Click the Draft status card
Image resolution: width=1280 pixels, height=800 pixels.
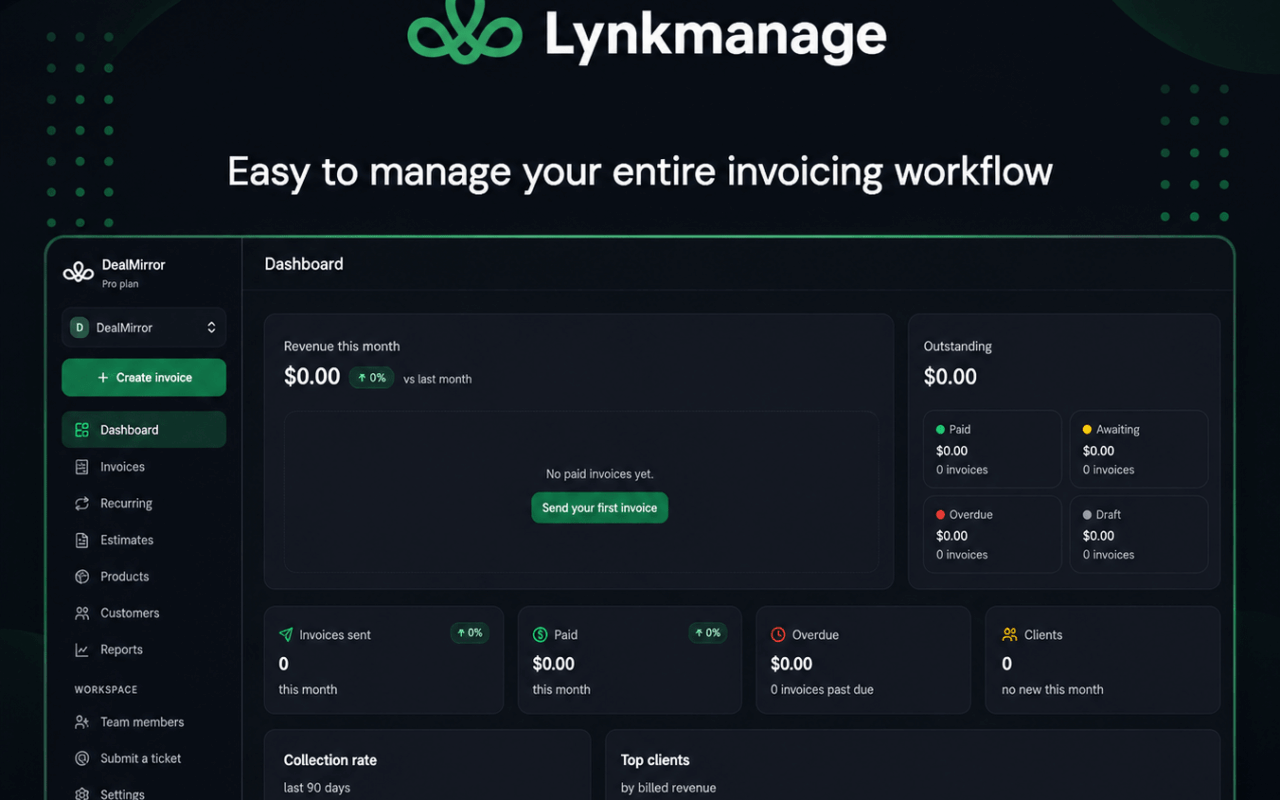[x=1139, y=534]
